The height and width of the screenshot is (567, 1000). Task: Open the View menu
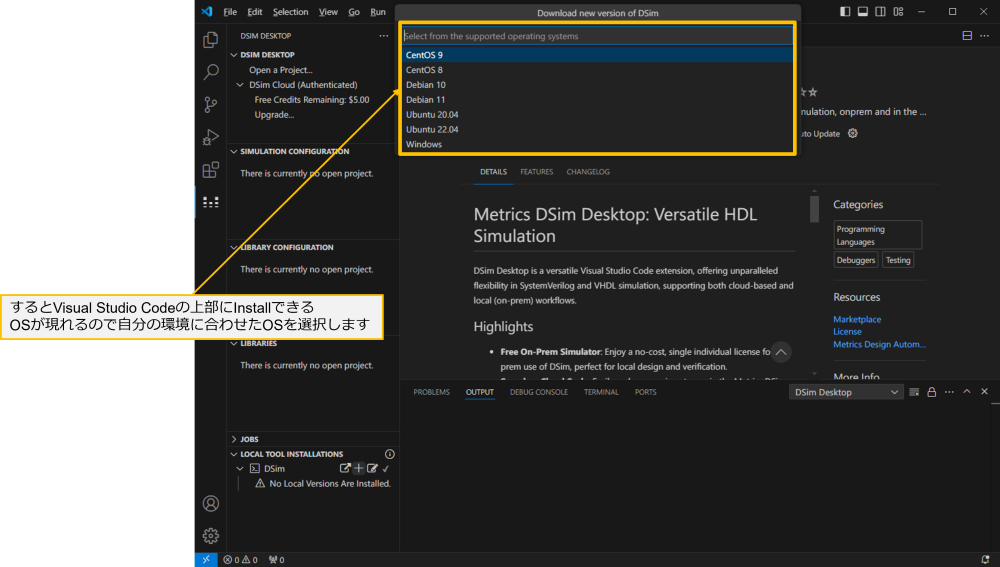point(328,12)
